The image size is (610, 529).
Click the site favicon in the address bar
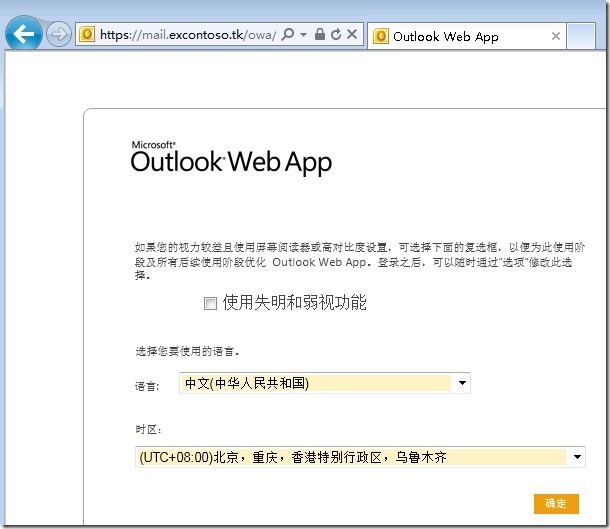click(x=87, y=35)
